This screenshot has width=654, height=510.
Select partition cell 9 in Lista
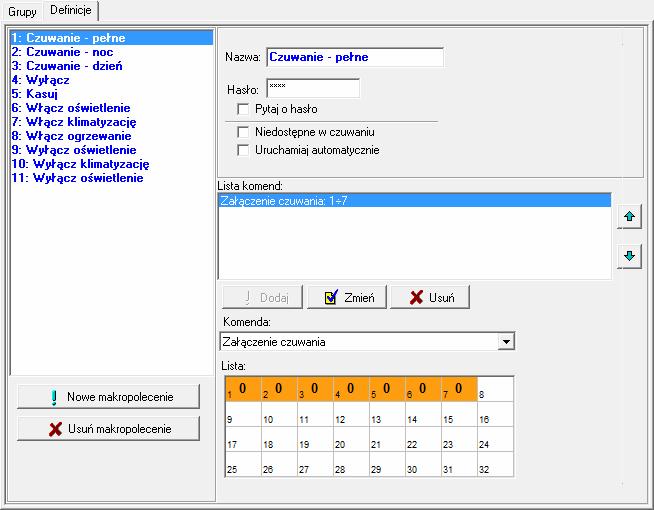(x=243, y=414)
